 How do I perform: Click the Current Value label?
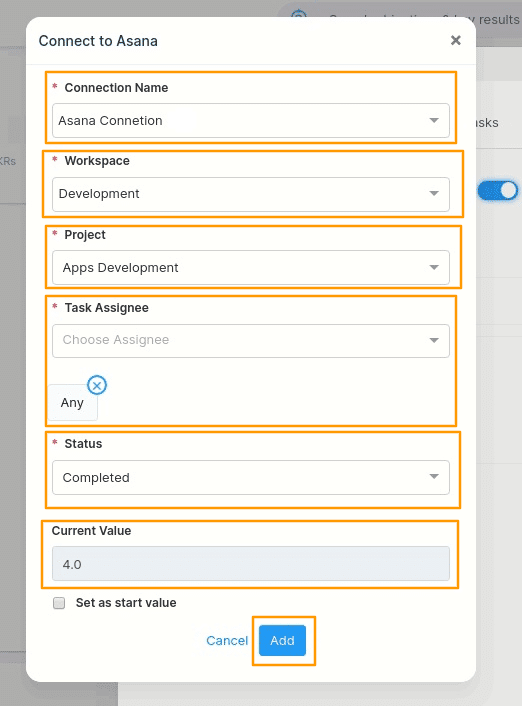tap(91, 531)
